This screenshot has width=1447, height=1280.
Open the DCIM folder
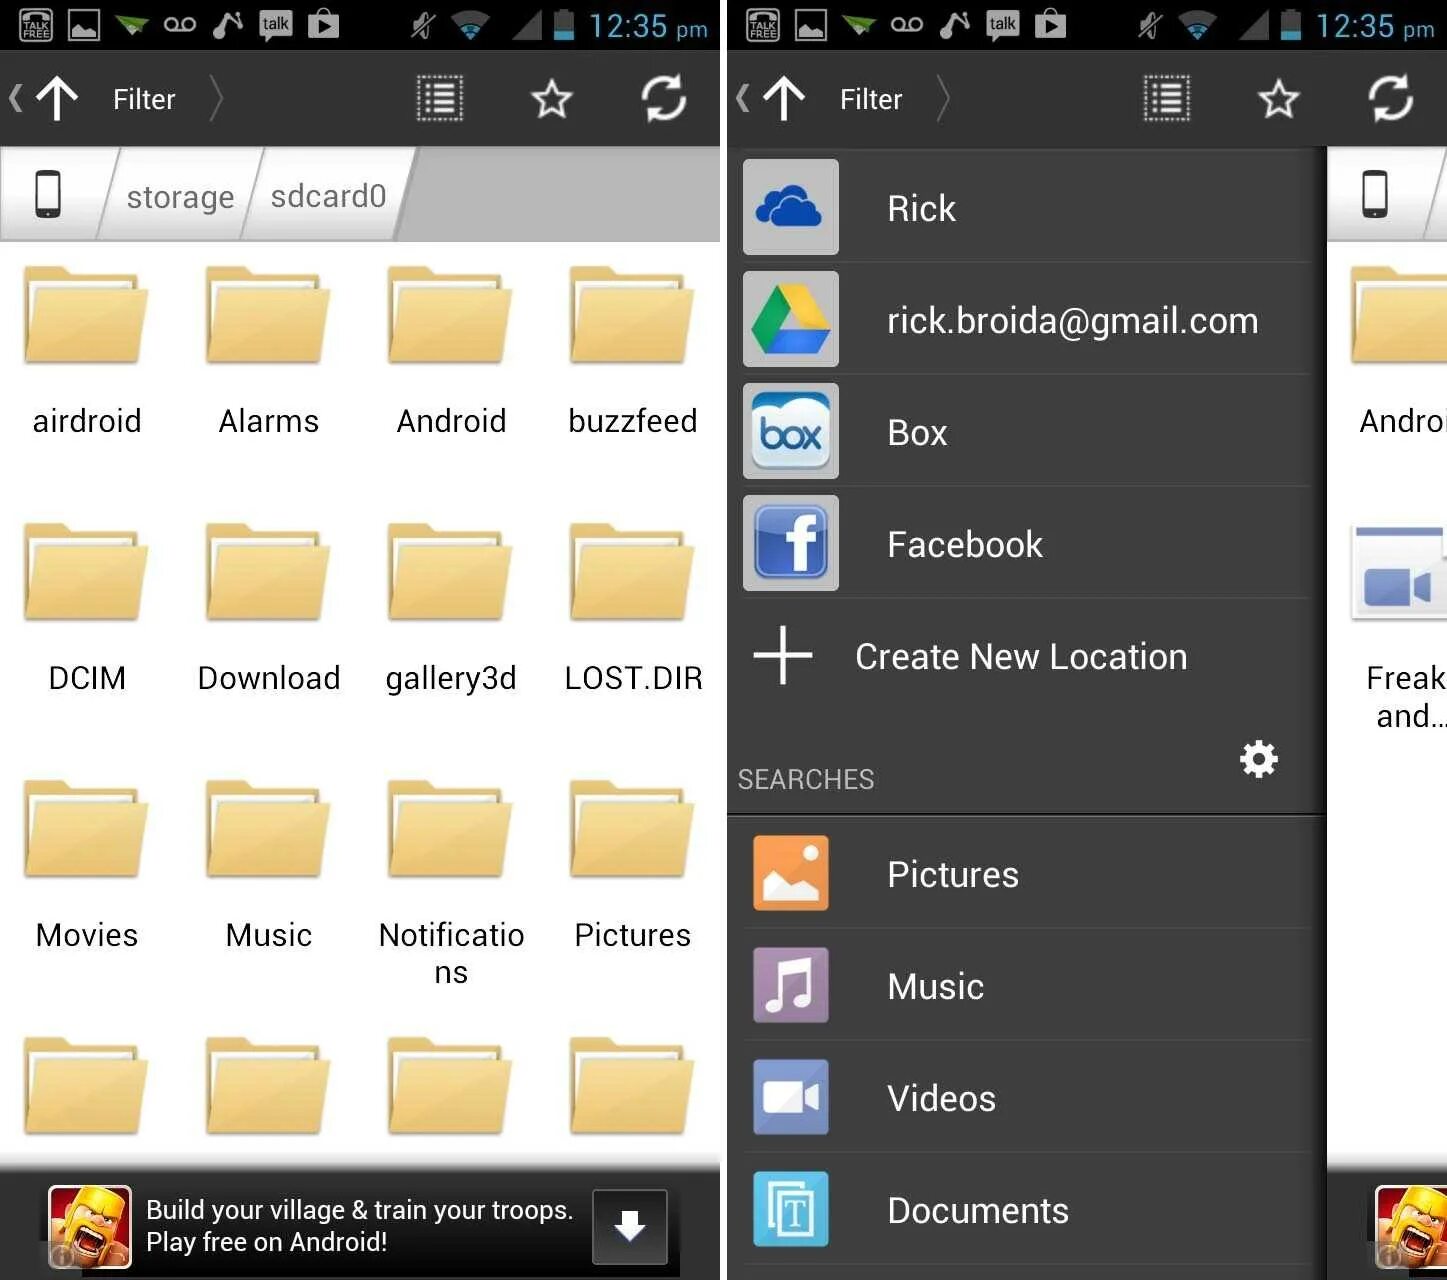coord(87,607)
